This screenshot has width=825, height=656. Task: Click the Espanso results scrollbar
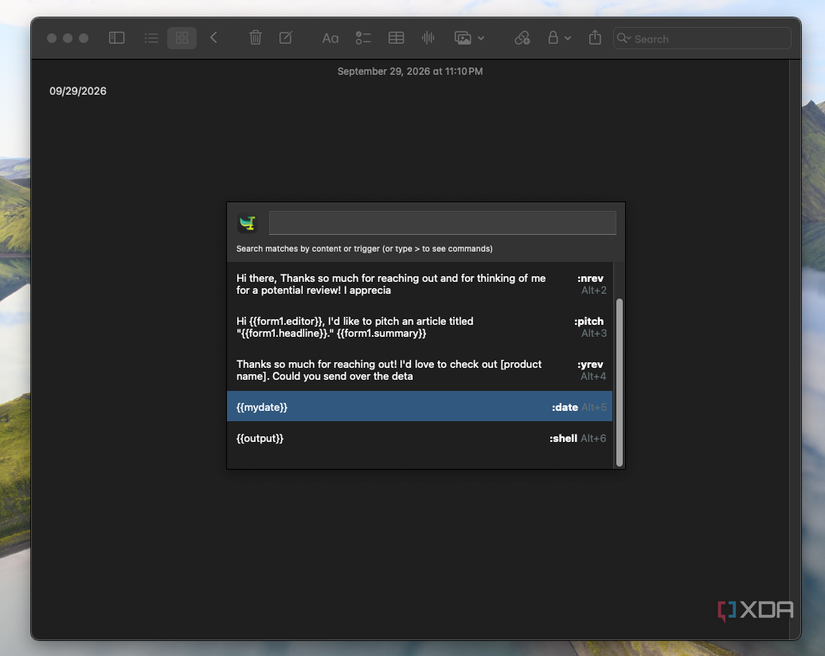pyautogui.click(x=619, y=382)
